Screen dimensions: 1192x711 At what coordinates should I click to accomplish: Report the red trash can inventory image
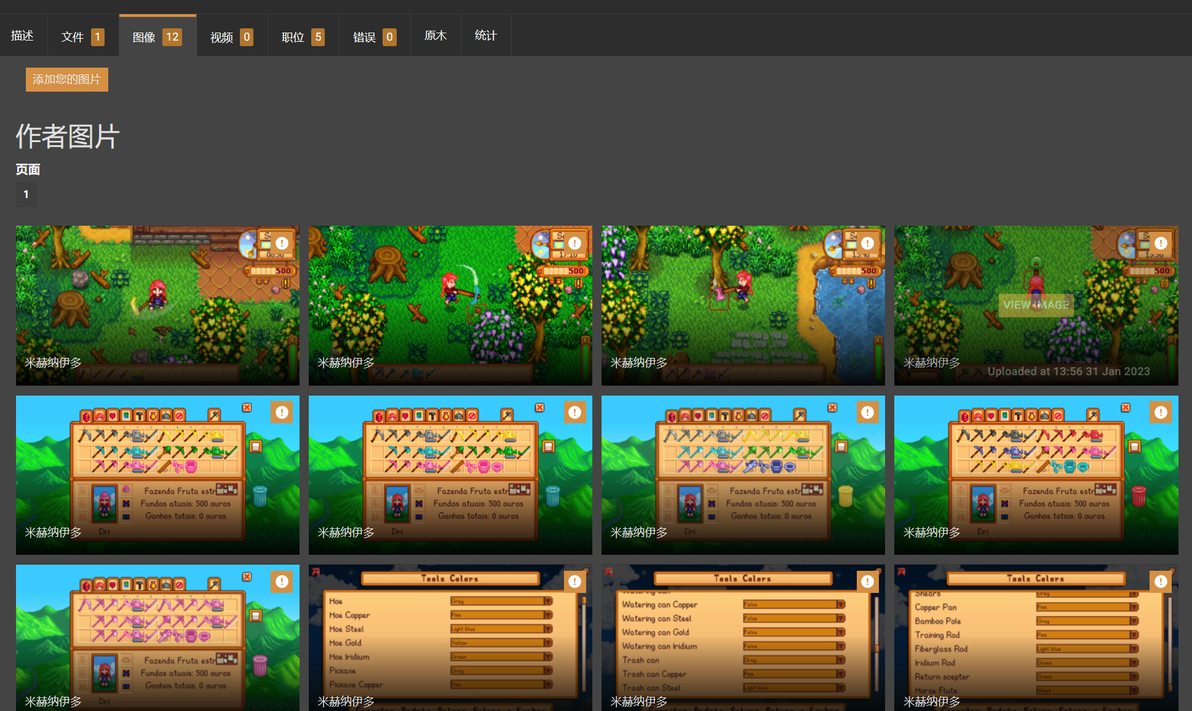tap(1160, 412)
